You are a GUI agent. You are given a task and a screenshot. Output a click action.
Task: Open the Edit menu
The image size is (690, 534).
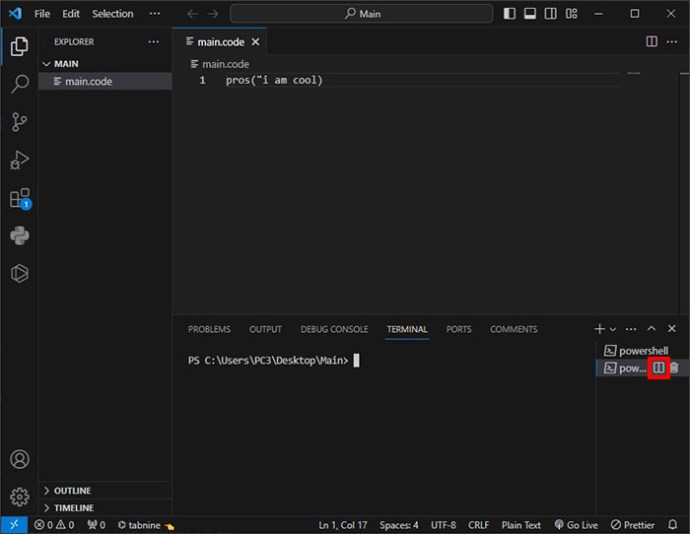[71, 14]
